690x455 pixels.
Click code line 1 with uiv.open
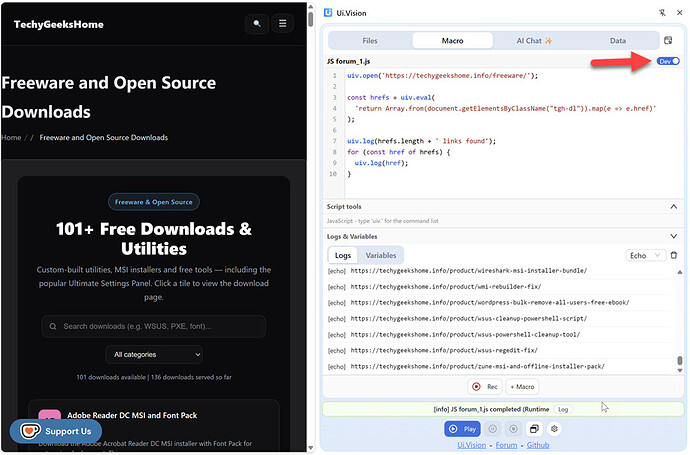click(442, 76)
